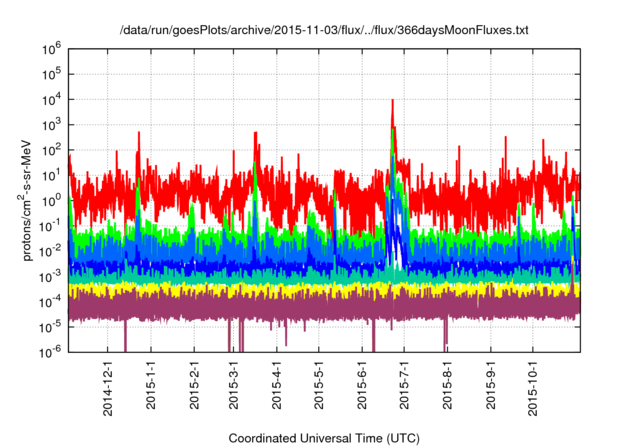Click the 10^-5 y-axis tick label
640x448 pixels.
click(50, 327)
